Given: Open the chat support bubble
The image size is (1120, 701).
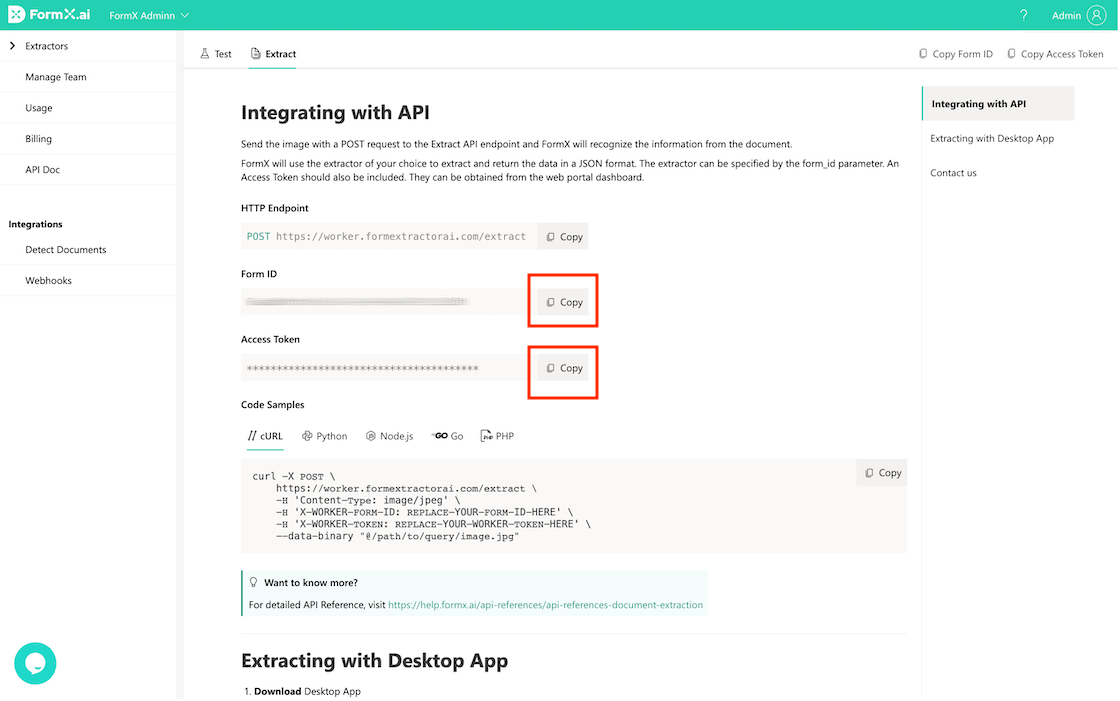Looking at the screenshot, I should [x=35, y=663].
